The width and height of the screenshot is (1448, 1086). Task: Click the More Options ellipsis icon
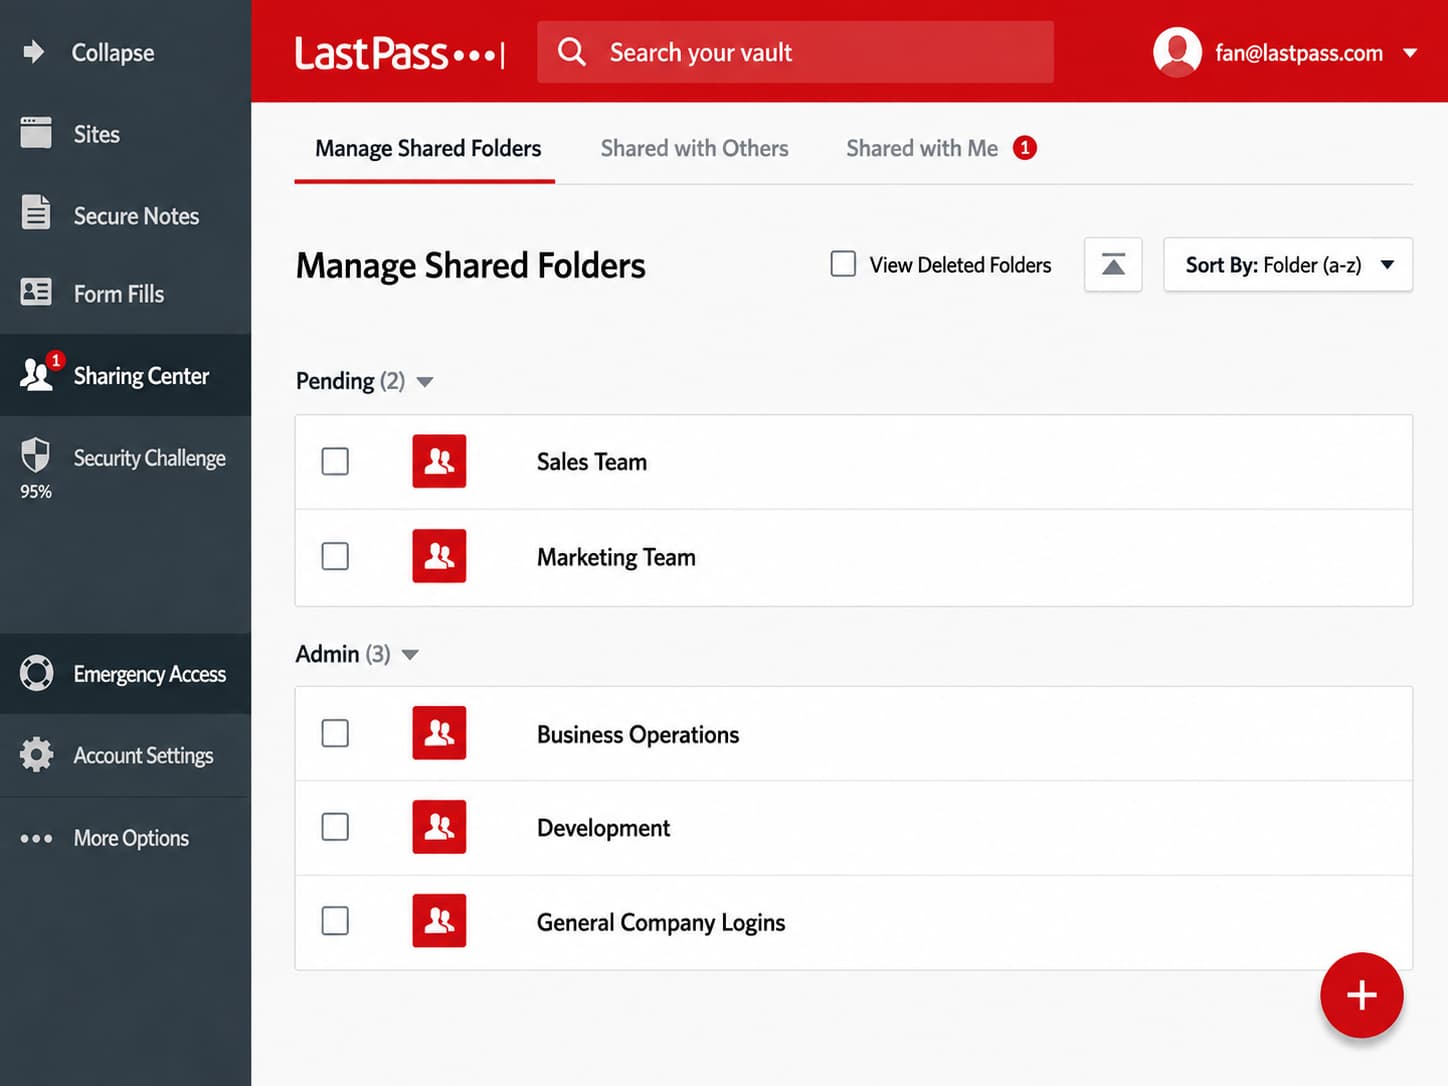(36, 838)
